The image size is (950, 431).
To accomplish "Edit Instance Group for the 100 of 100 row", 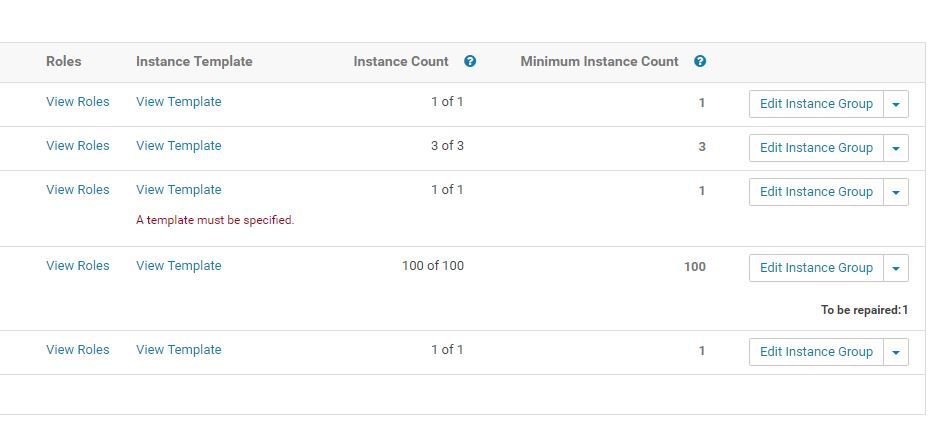I will tap(816, 268).
